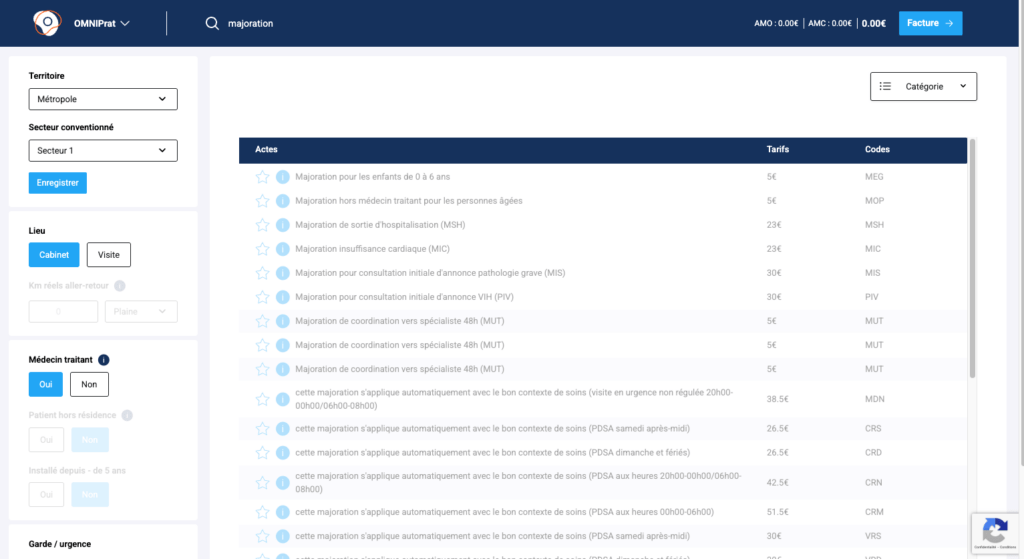
Task: Click the acts list vertical scrollbar
Action: click(x=972, y=260)
